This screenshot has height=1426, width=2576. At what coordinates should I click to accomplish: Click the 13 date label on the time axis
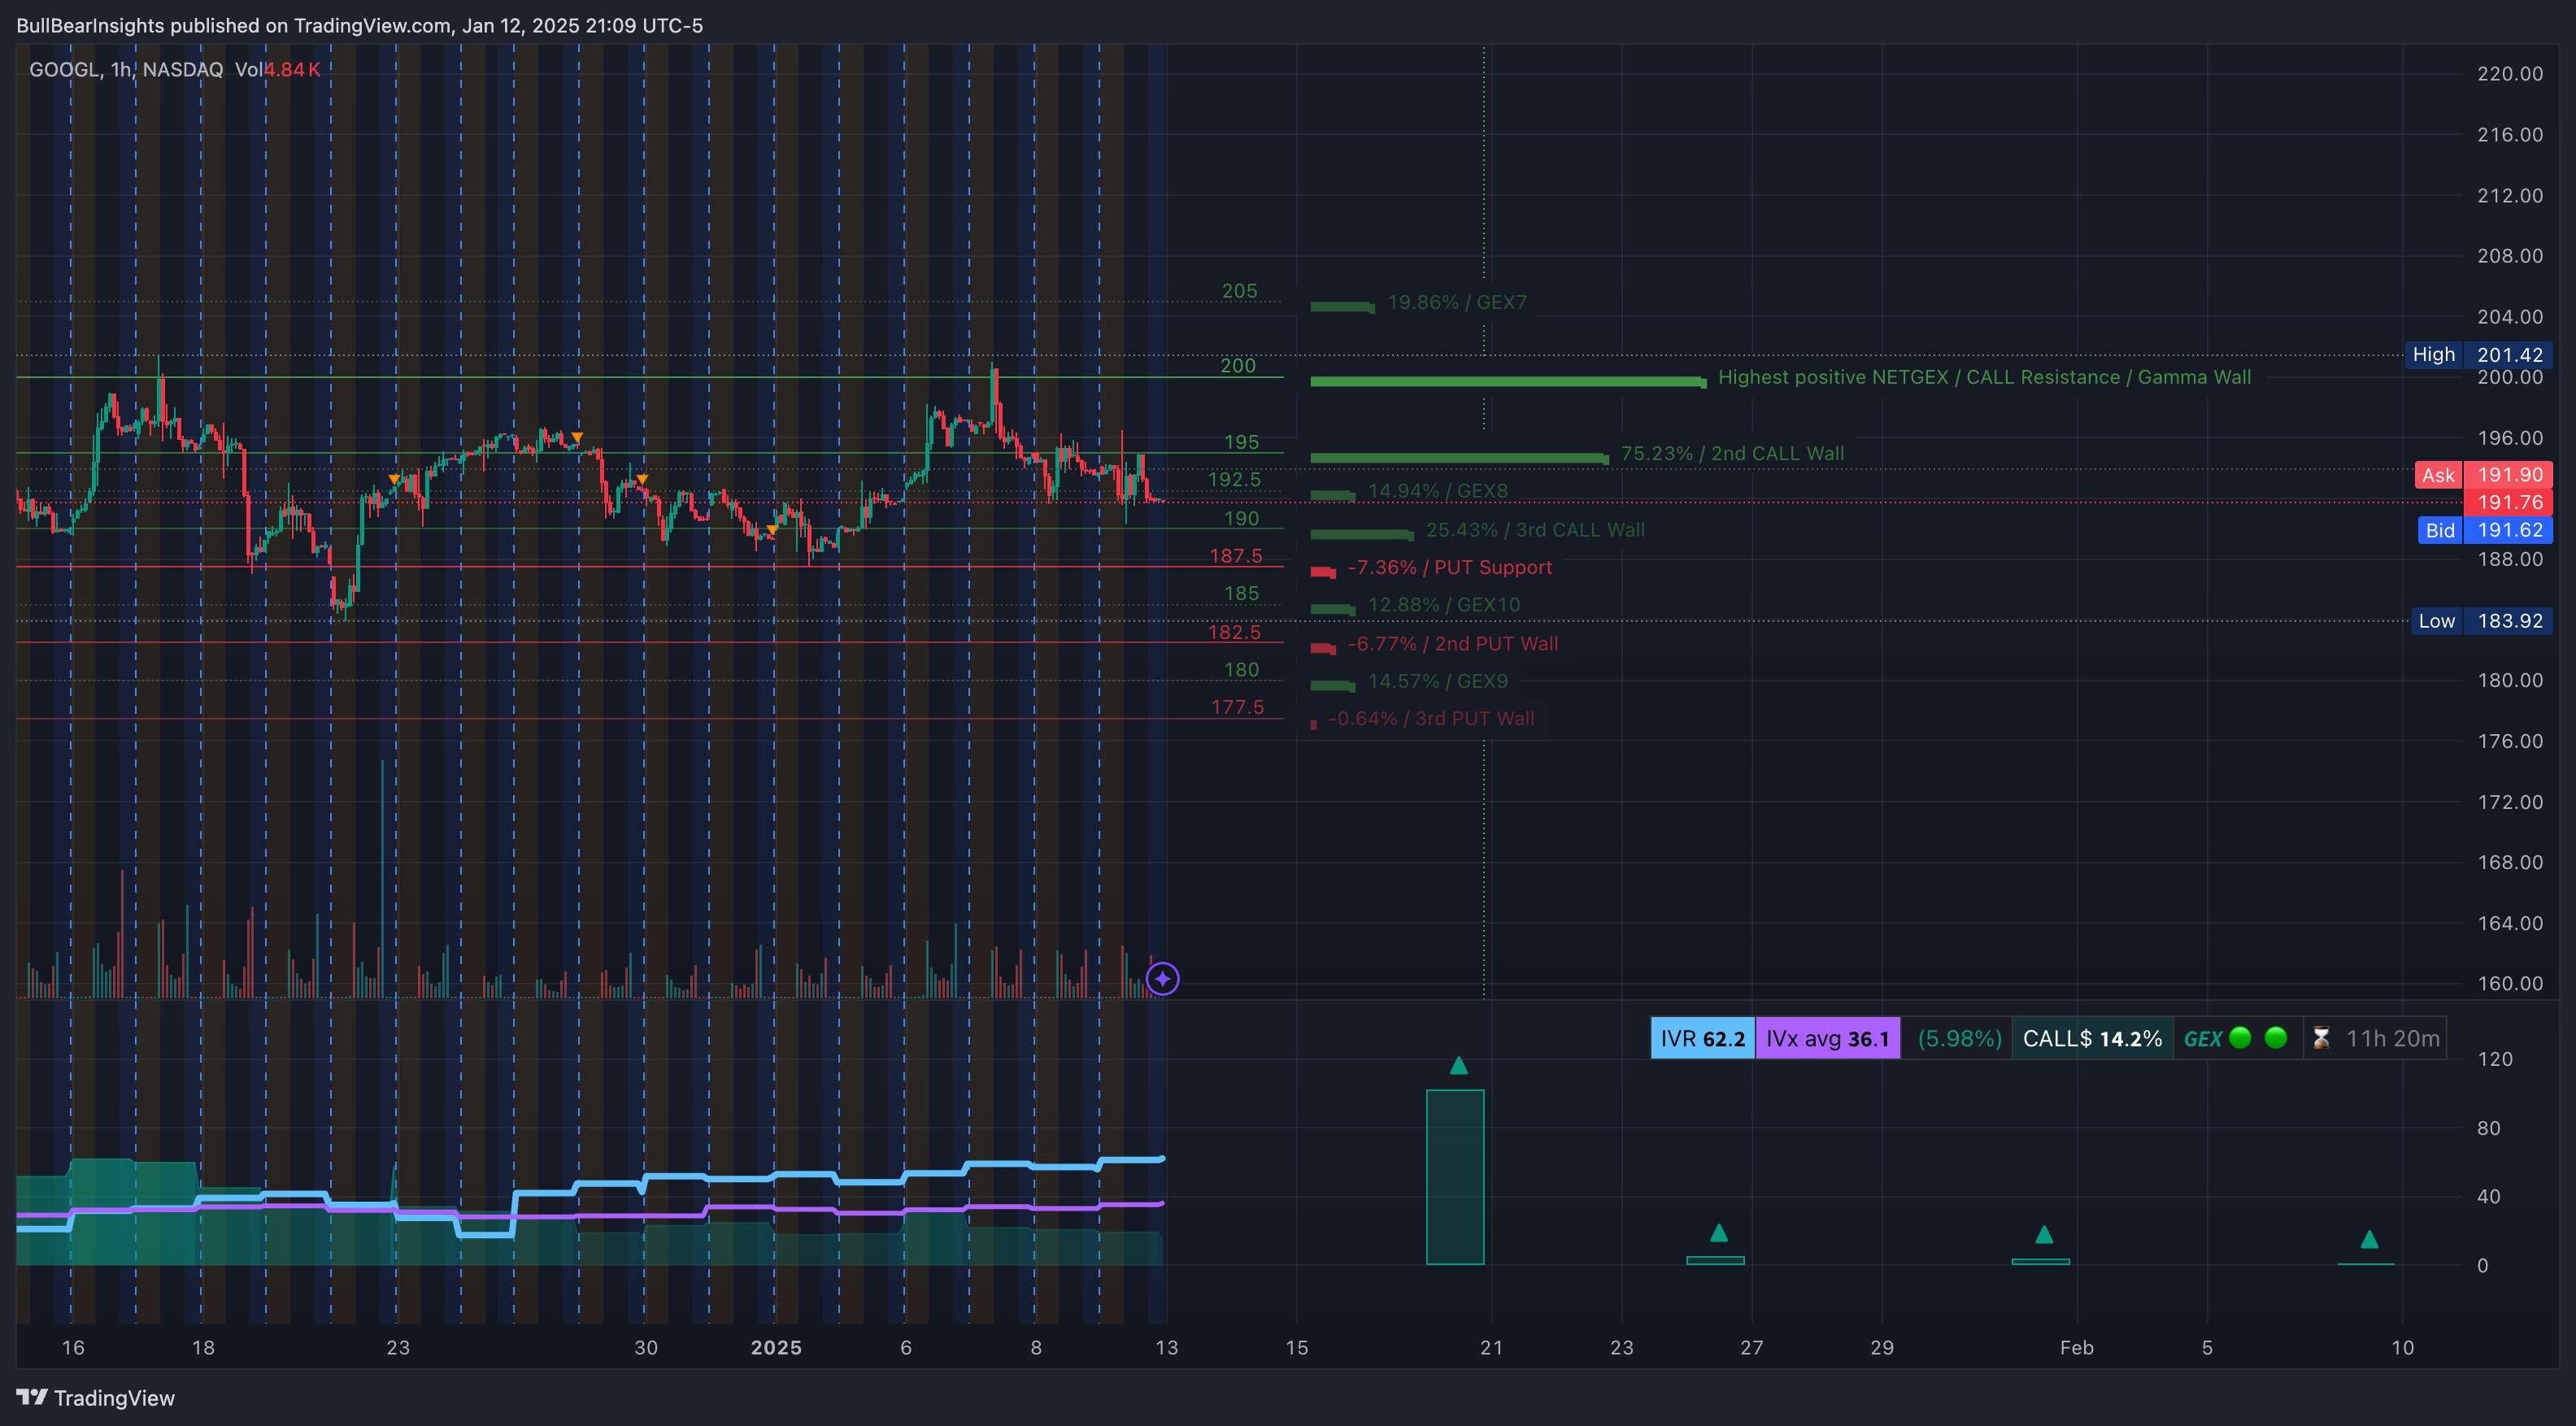click(1166, 1347)
